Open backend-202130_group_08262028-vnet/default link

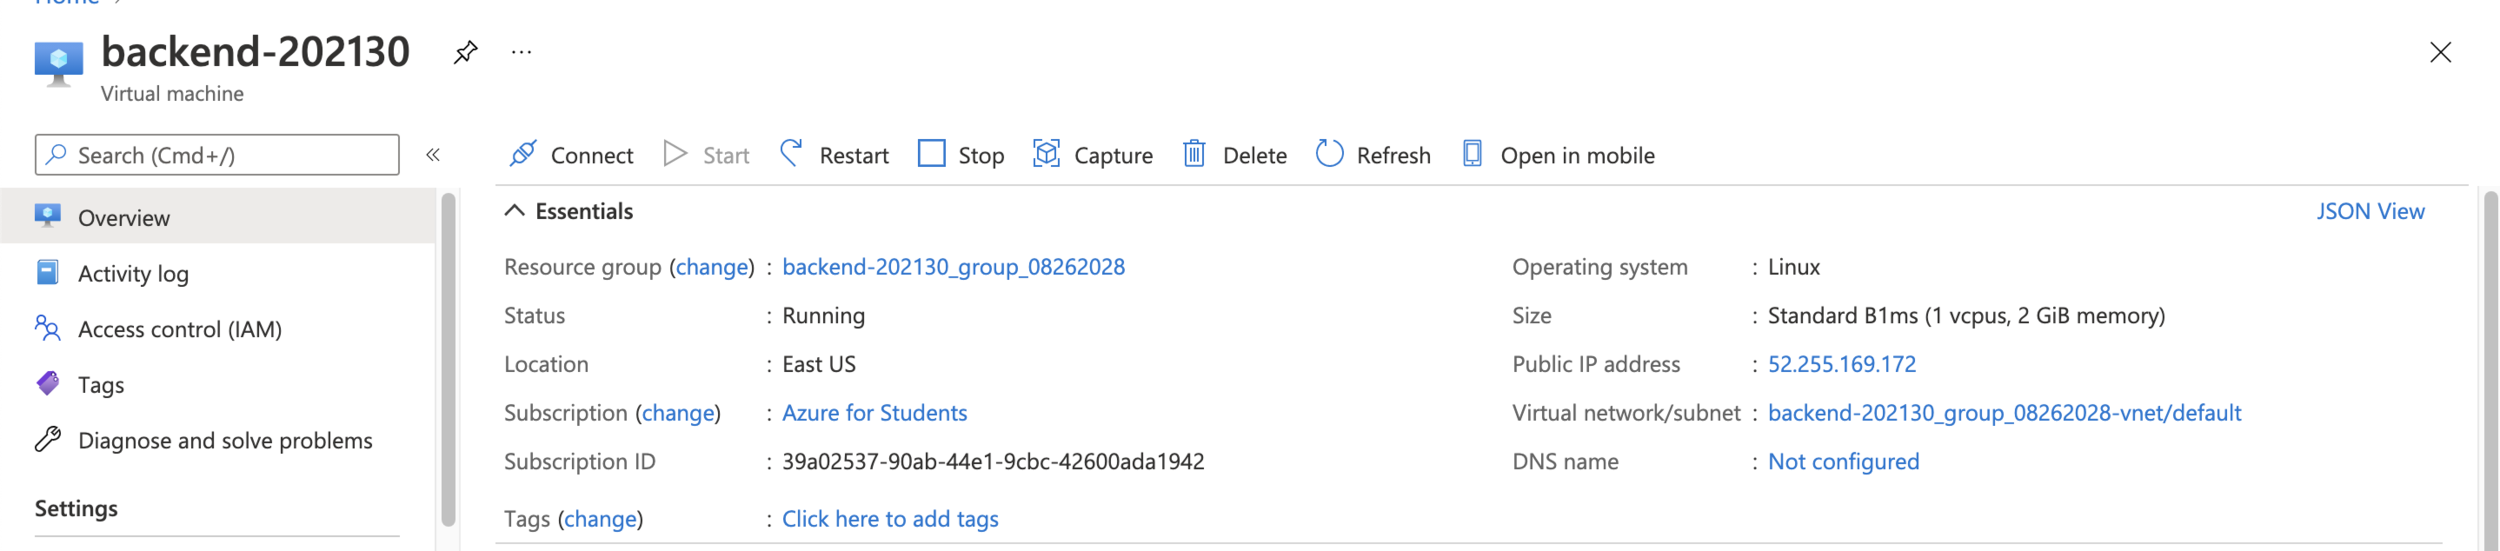coord(2004,413)
